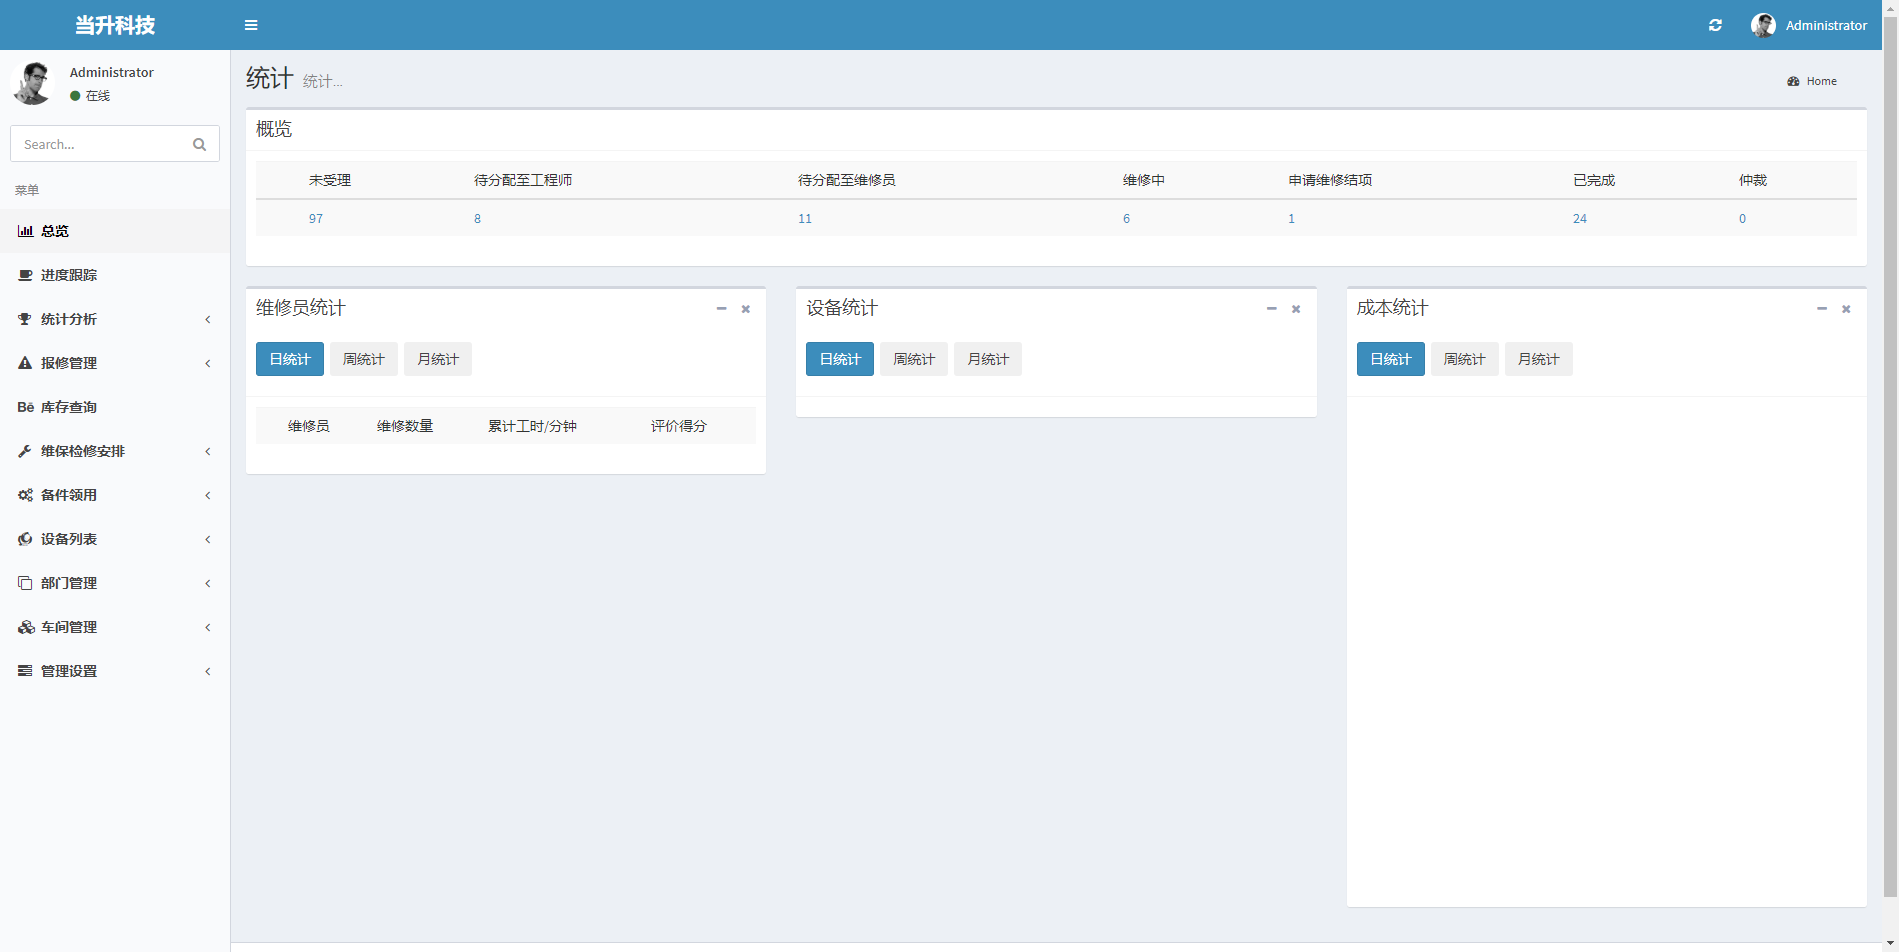Open the 进度跟踪 progress tracking item
Viewport: 1899px width, 952px height.
(x=68, y=275)
